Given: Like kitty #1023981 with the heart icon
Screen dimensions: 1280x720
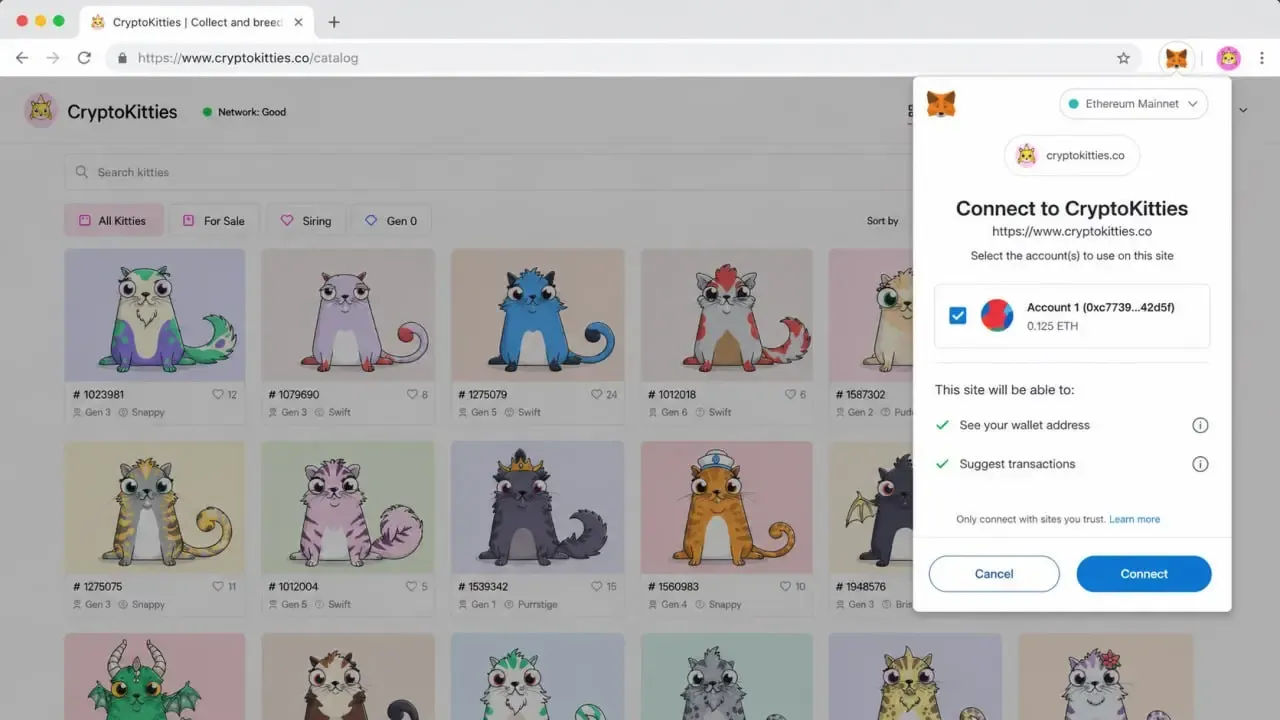Looking at the screenshot, I should pos(218,395).
